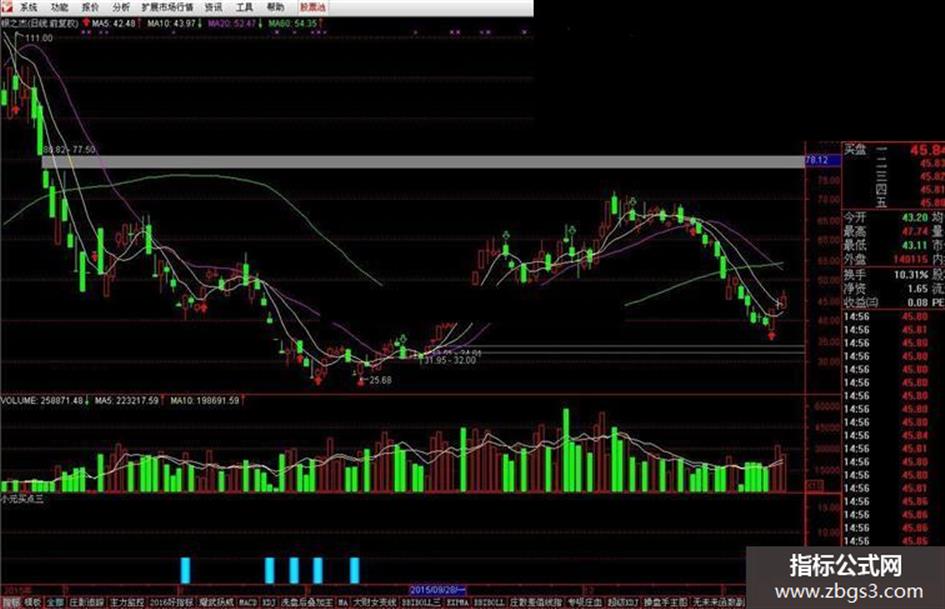Click the red diamond marker before MA5
The image size is (945, 609).
(x=86, y=23)
